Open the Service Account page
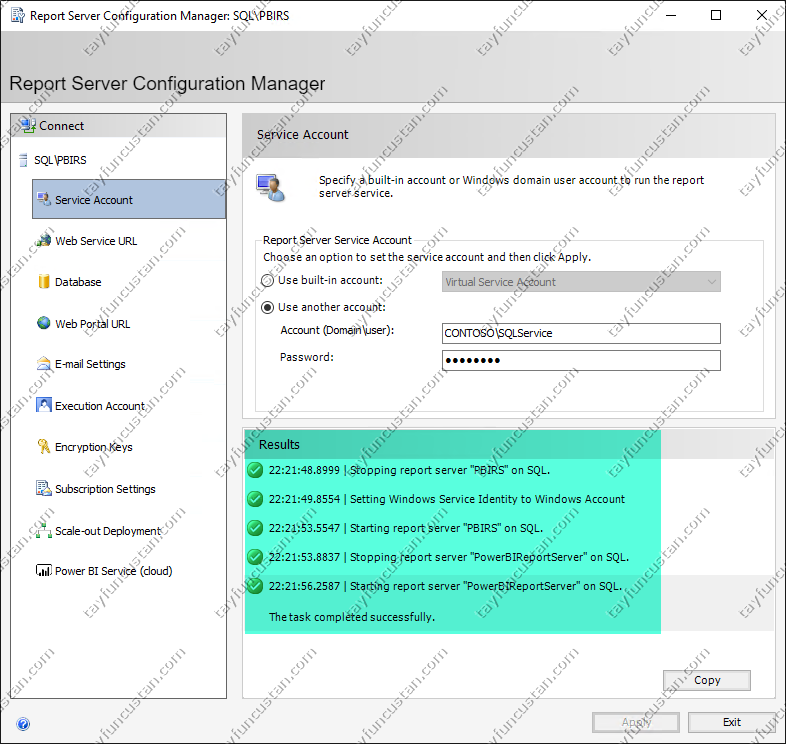This screenshot has height=744, width=786. (129, 199)
